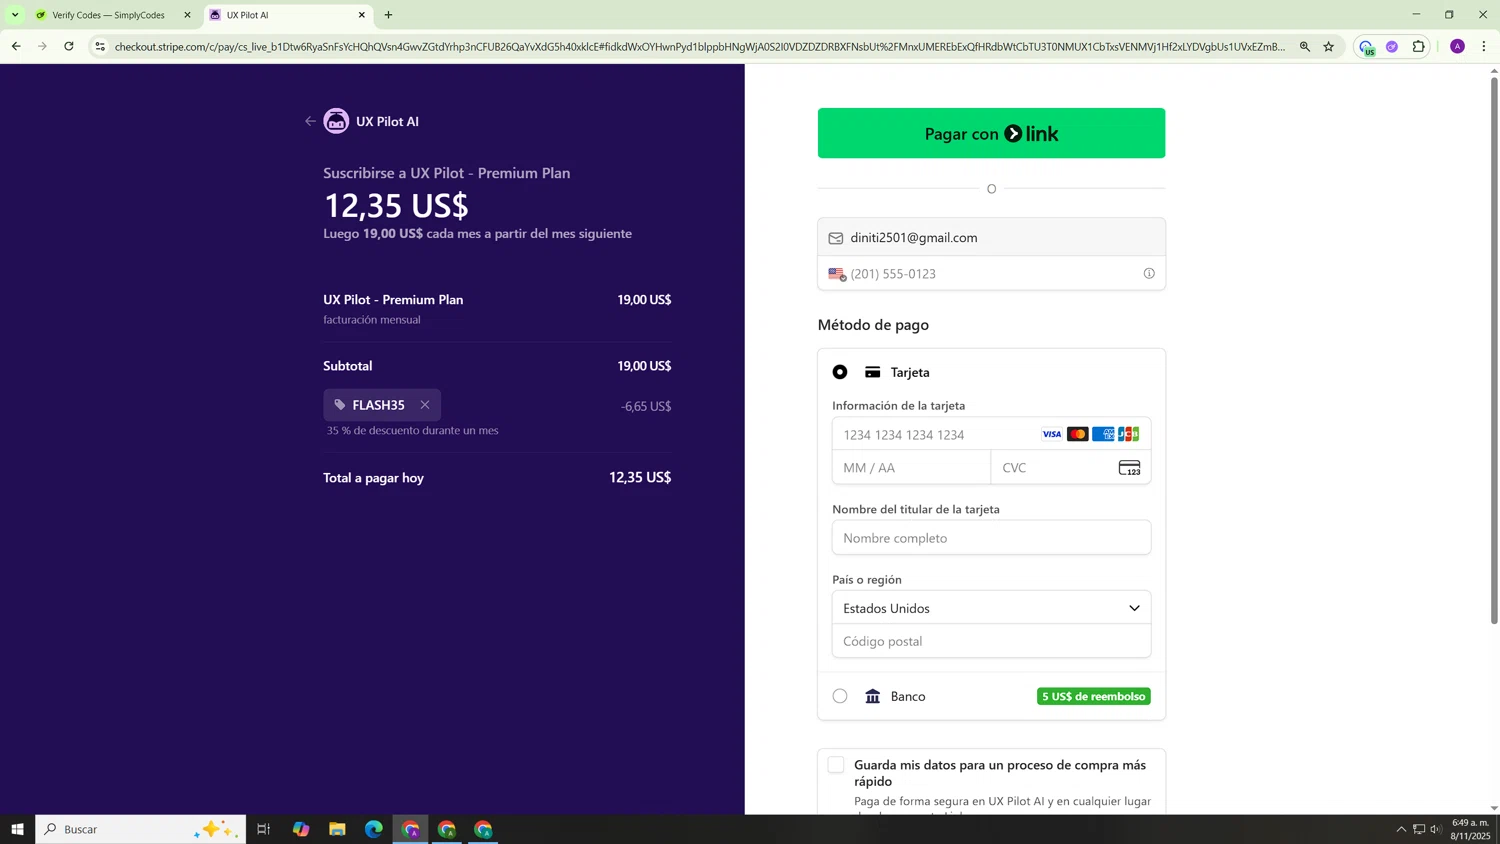Show hidden system tray icons

tap(1401, 829)
